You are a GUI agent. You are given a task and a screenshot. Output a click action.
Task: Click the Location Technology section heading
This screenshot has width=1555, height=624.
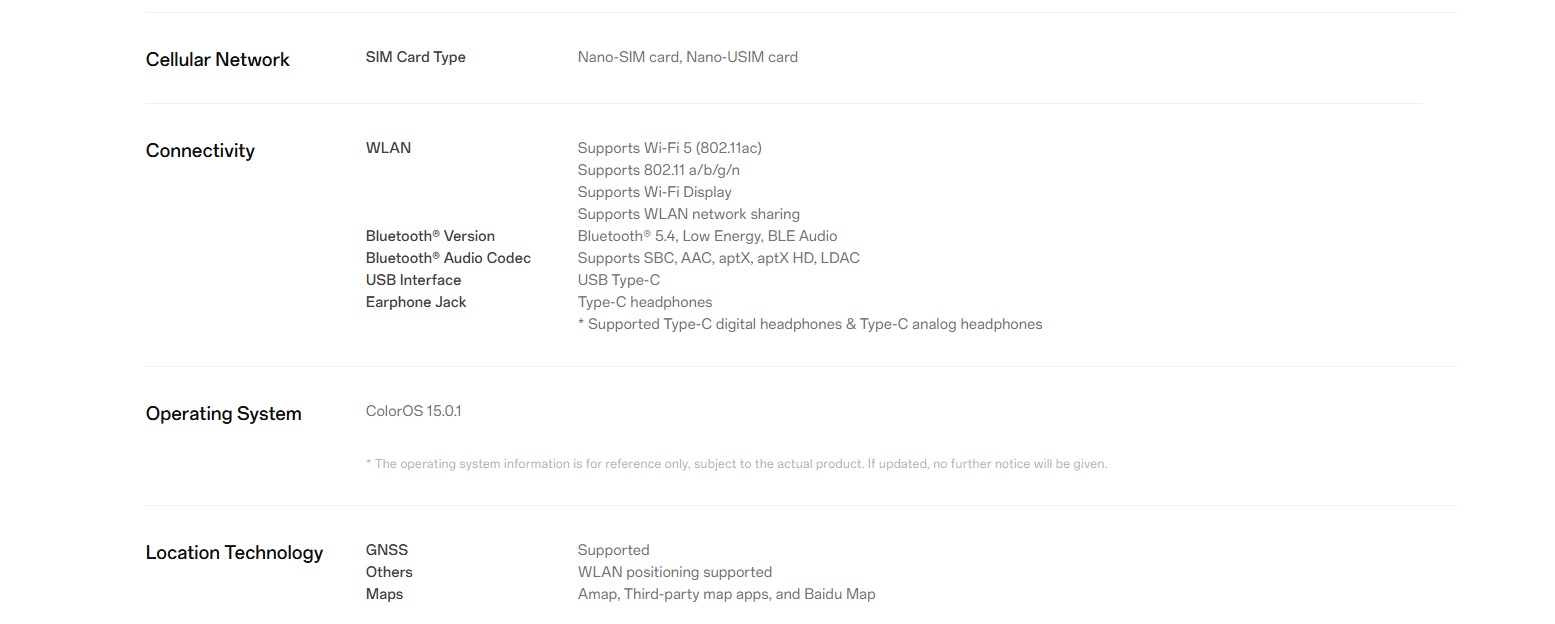(234, 552)
